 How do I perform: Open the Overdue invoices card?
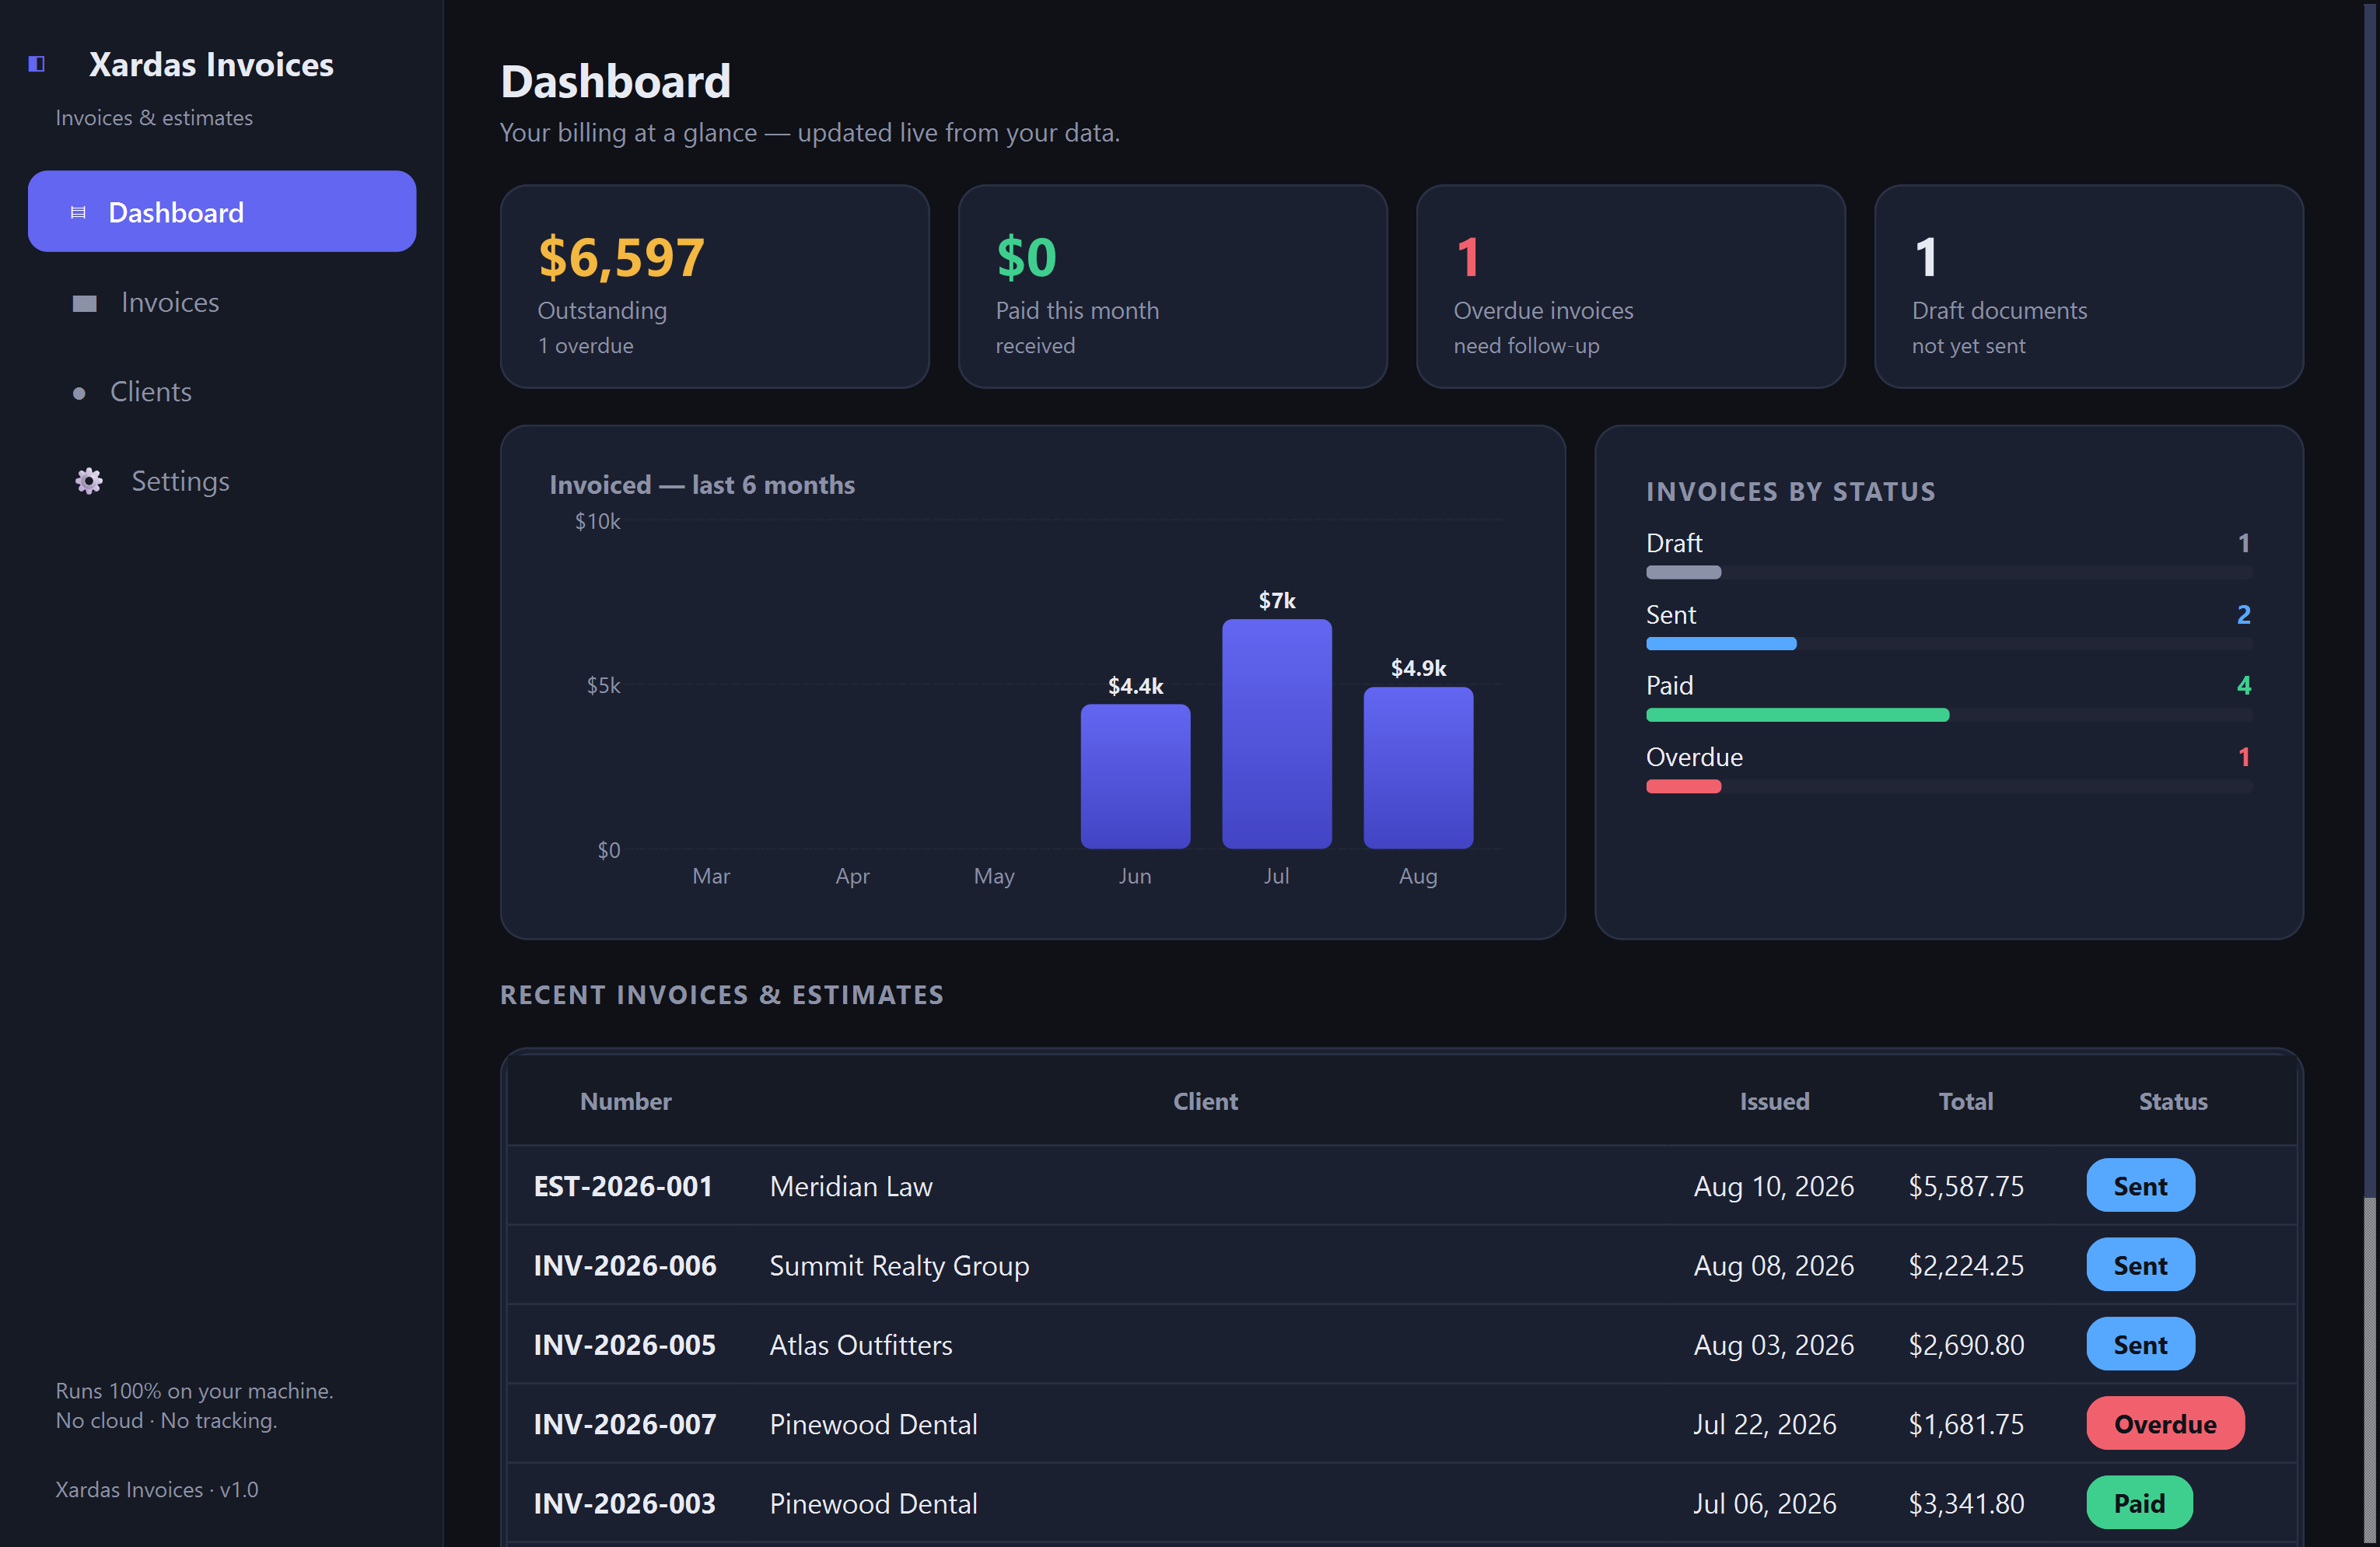click(x=1631, y=286)
